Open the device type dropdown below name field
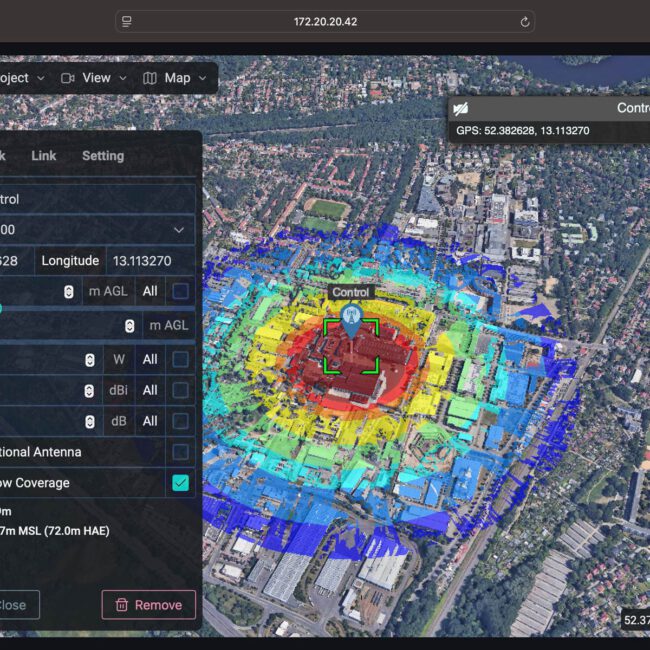This screenshot has height=650, width=650. [x=95, y=230]
